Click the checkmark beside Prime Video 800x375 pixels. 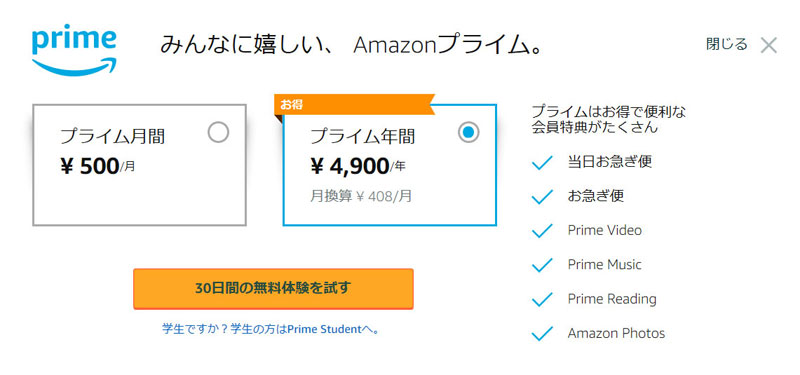(542, 231)
